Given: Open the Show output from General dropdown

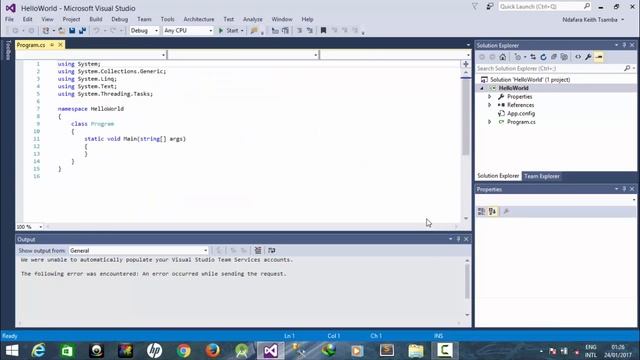Looking at the screenshot, I should coord(138,250).
